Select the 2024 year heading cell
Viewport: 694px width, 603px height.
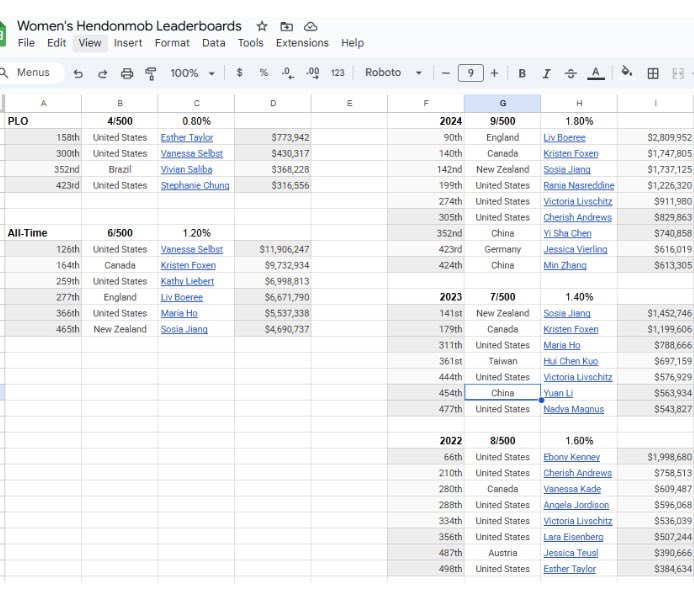[x=426, y=121]
